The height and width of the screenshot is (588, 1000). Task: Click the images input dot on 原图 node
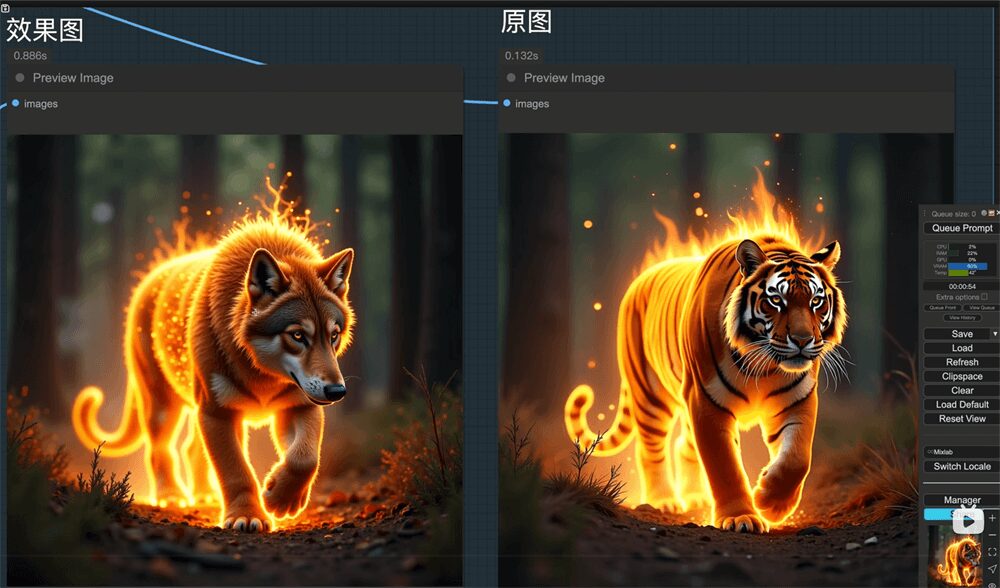click(506, 103)
